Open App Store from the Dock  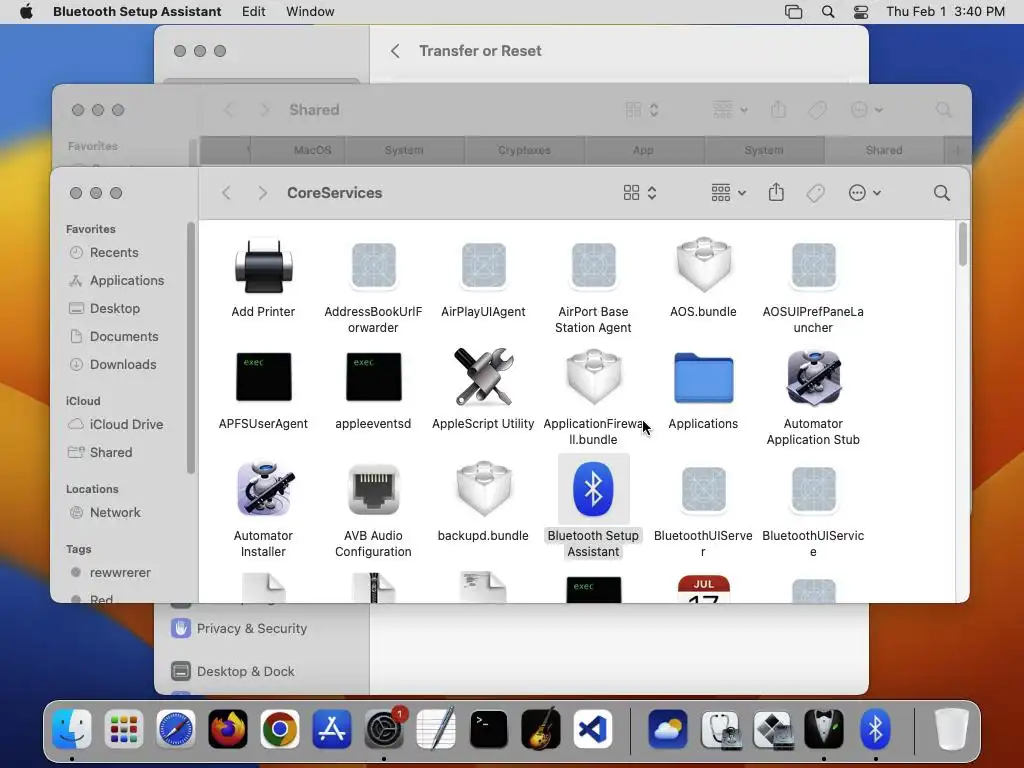pos(332,729)
